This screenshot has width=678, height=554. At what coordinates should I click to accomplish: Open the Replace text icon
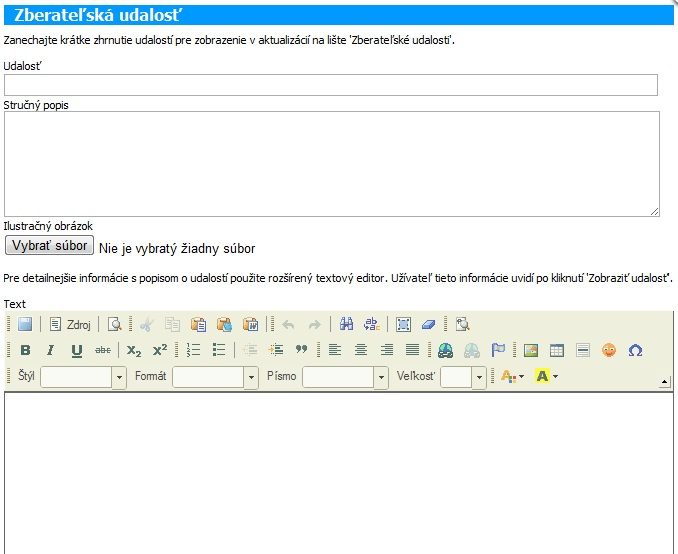372,324
